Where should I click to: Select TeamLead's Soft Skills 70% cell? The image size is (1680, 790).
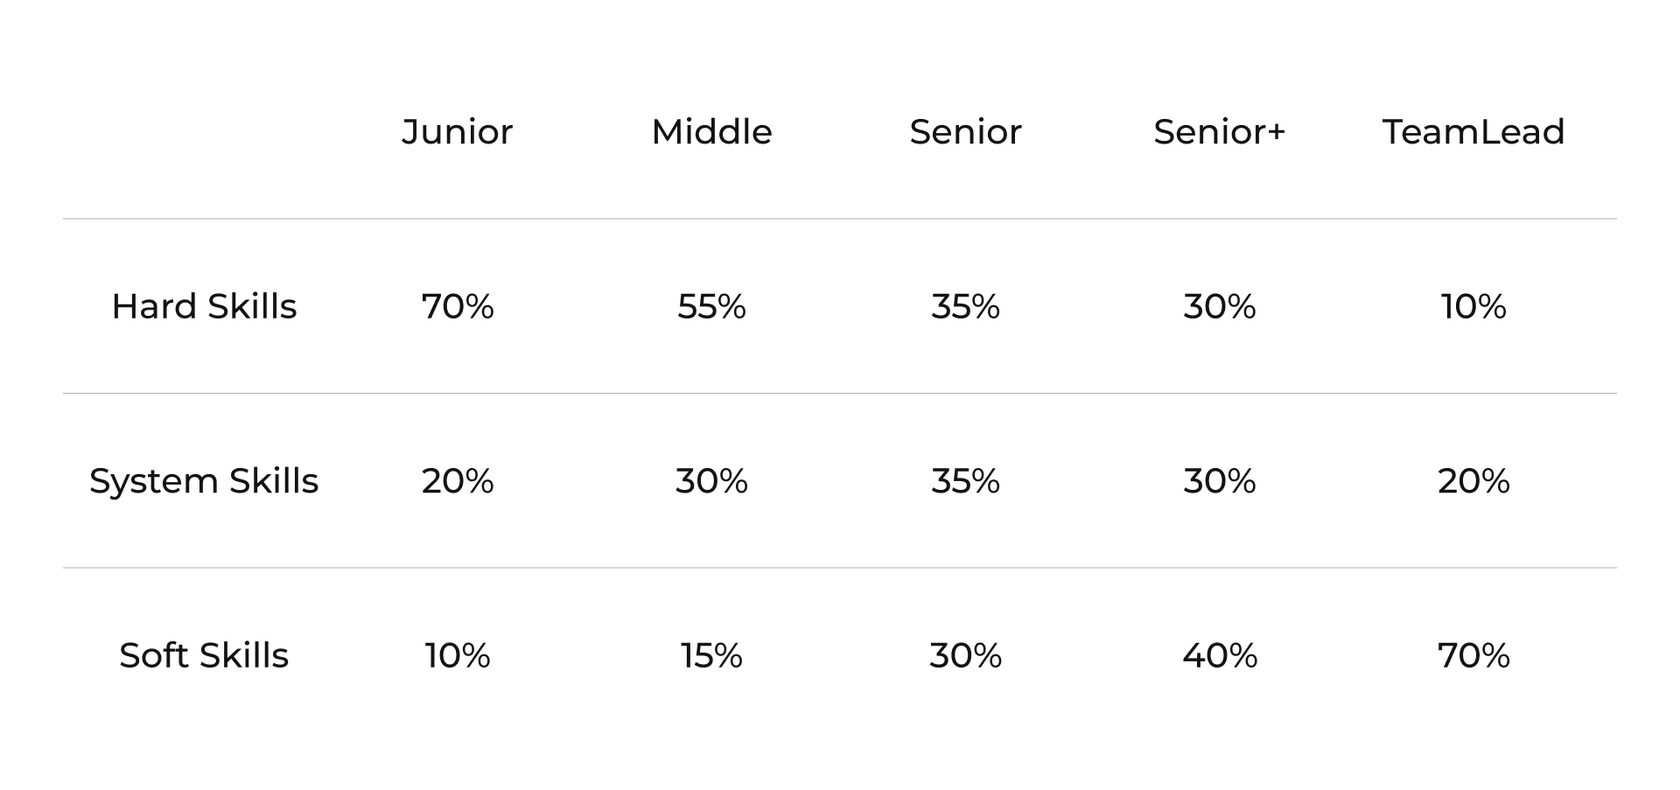pos(1473,656)
